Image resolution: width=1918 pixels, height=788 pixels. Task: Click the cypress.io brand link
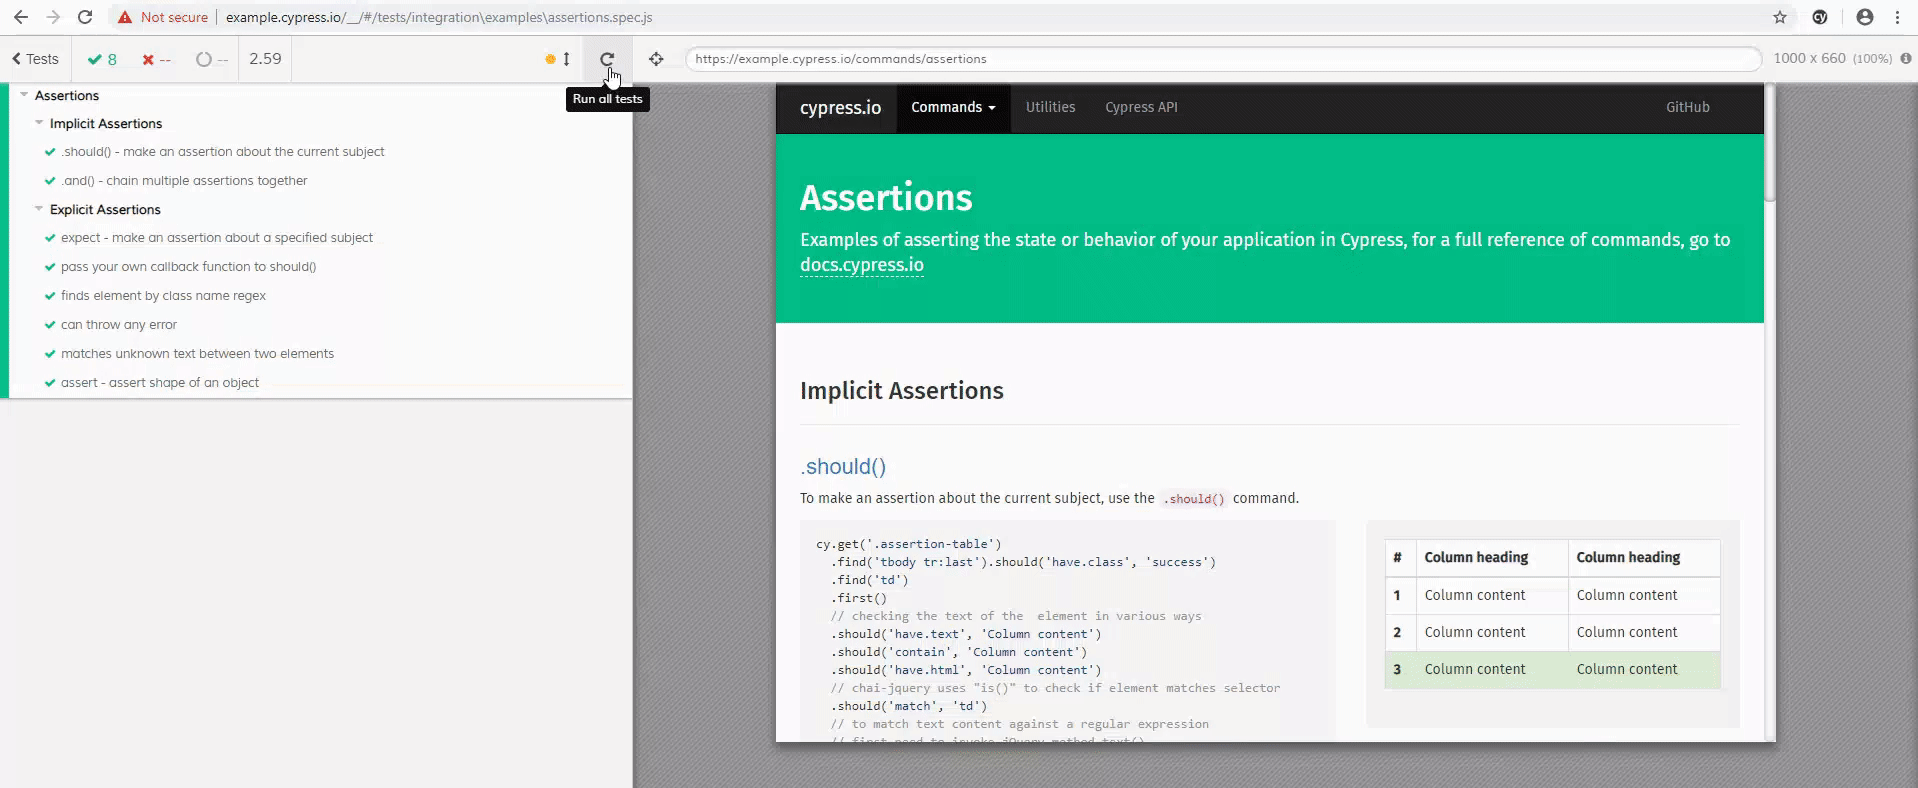840,108
